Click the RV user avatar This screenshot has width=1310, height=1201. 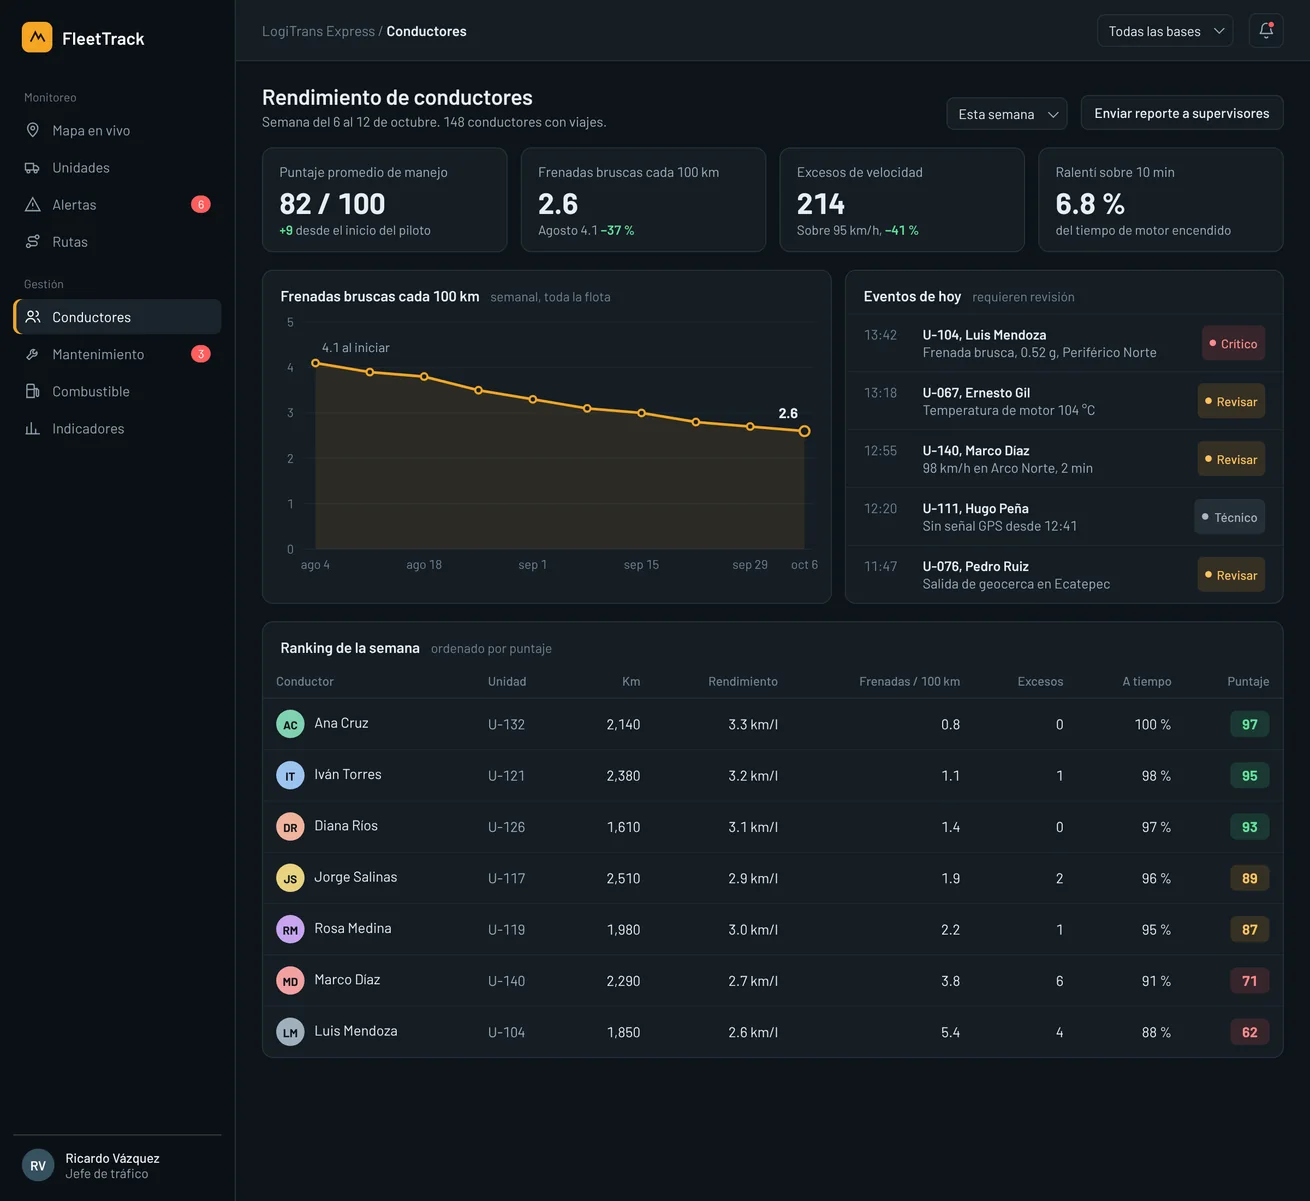pos(38,1166)
